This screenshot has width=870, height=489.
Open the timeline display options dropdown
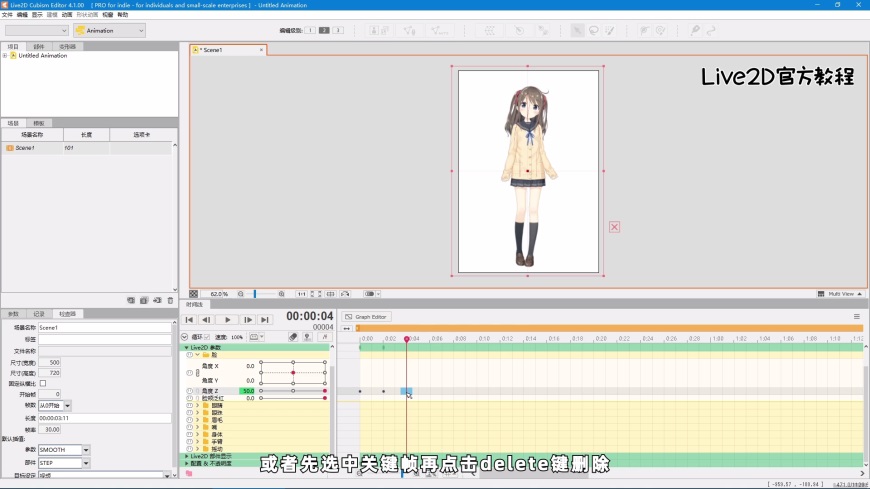256,337
